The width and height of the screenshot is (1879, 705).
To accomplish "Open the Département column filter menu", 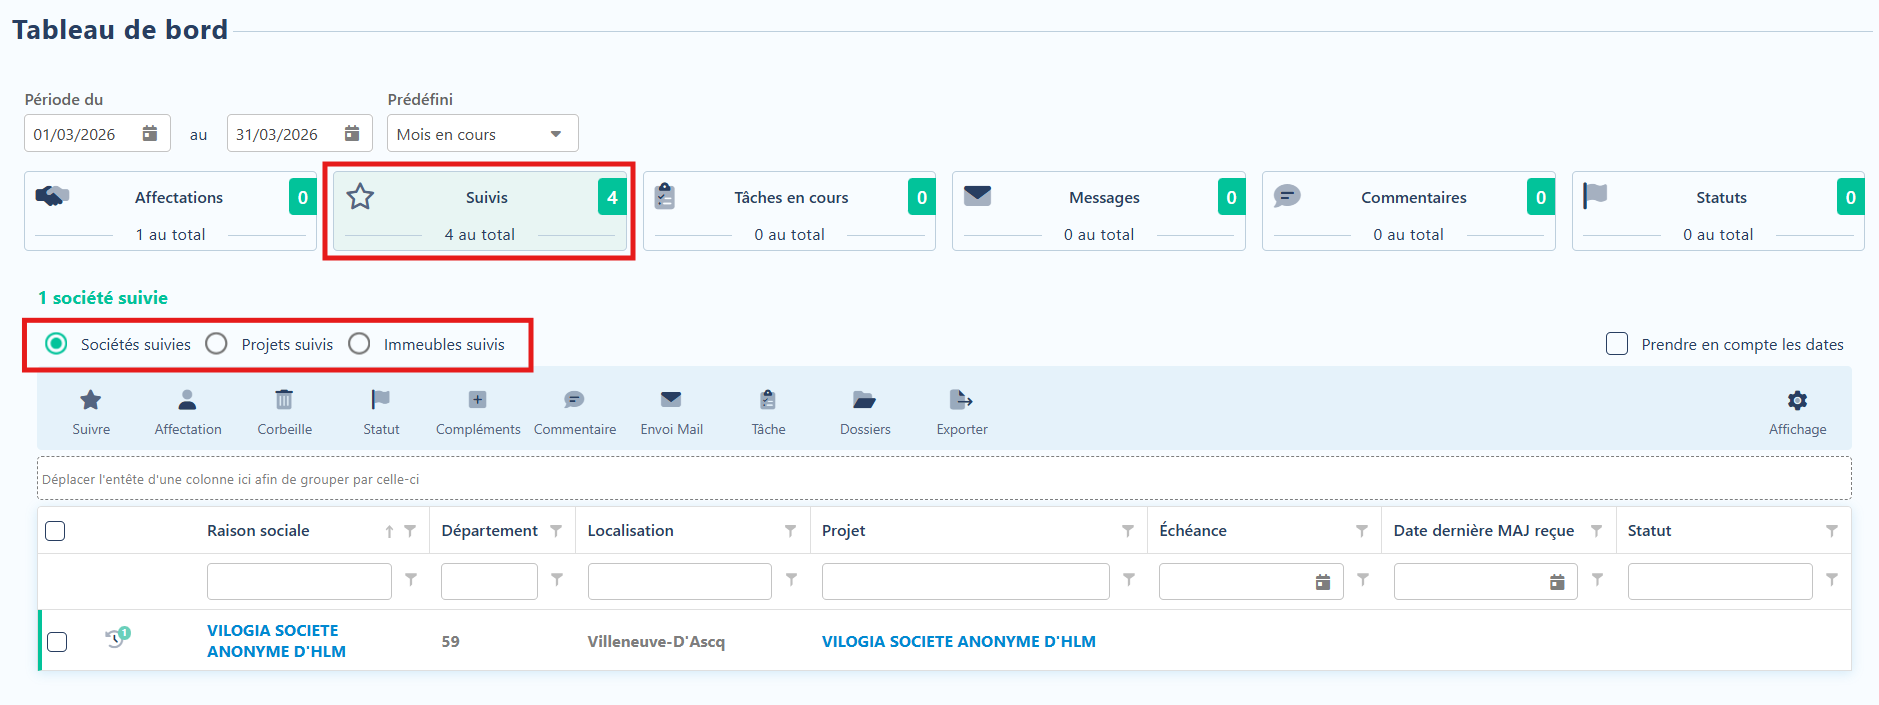I will (x=556, y=531).
